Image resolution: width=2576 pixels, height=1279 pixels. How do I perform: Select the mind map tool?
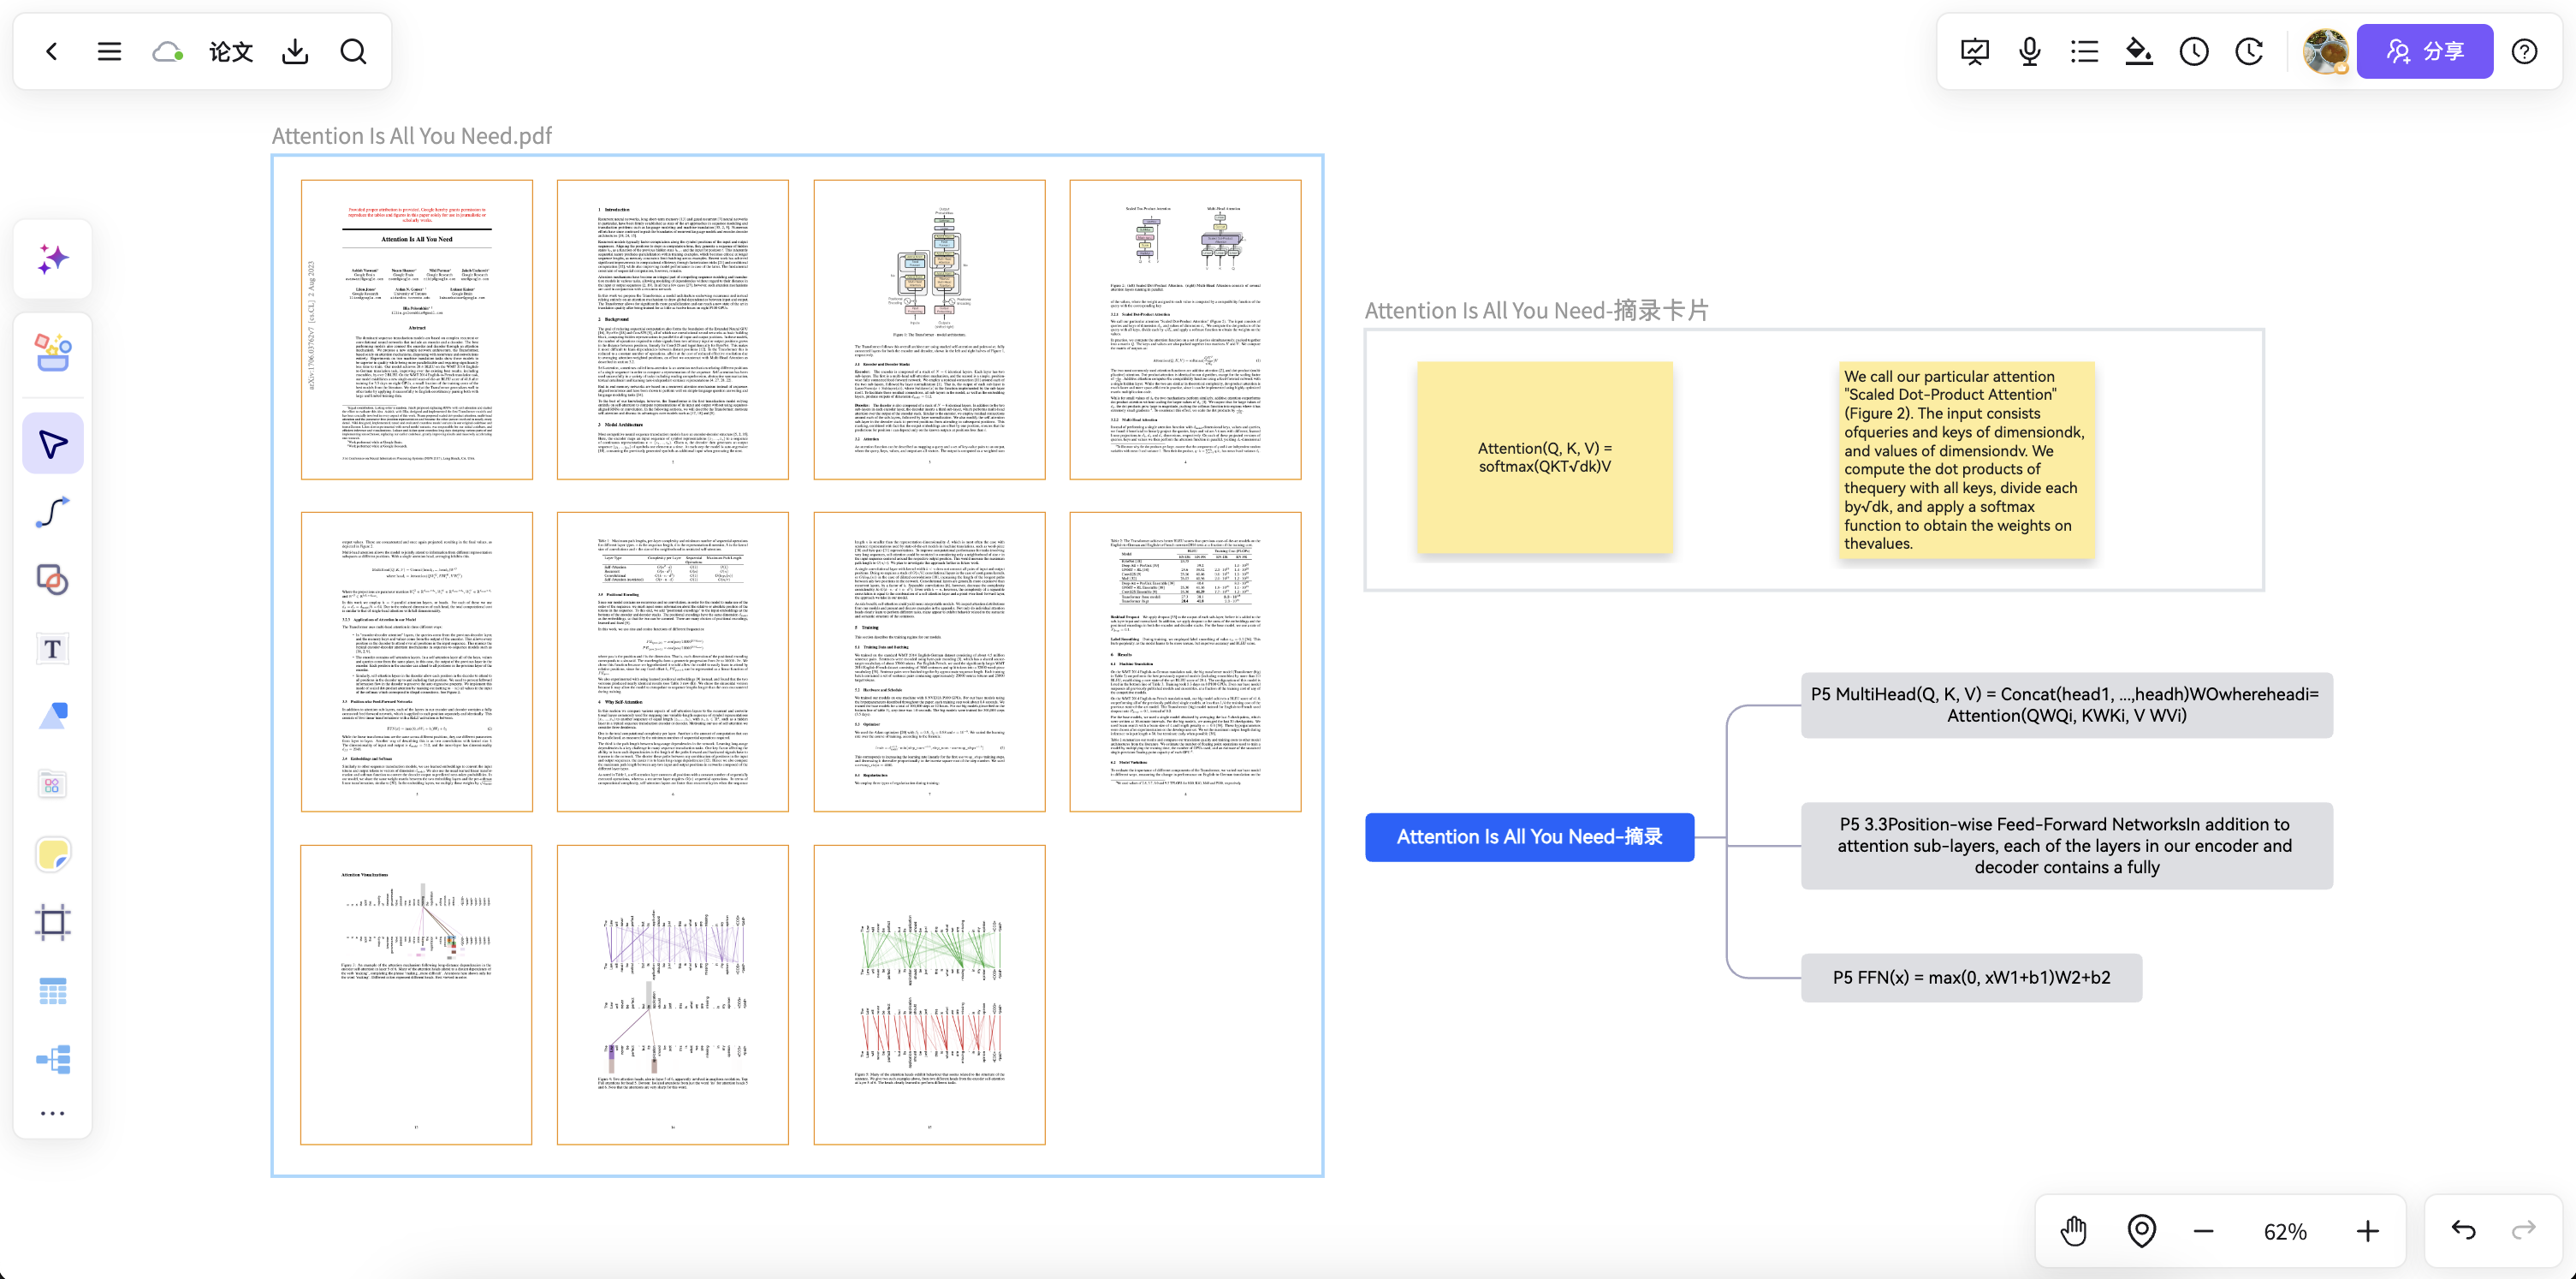(x=53, y=1059)
